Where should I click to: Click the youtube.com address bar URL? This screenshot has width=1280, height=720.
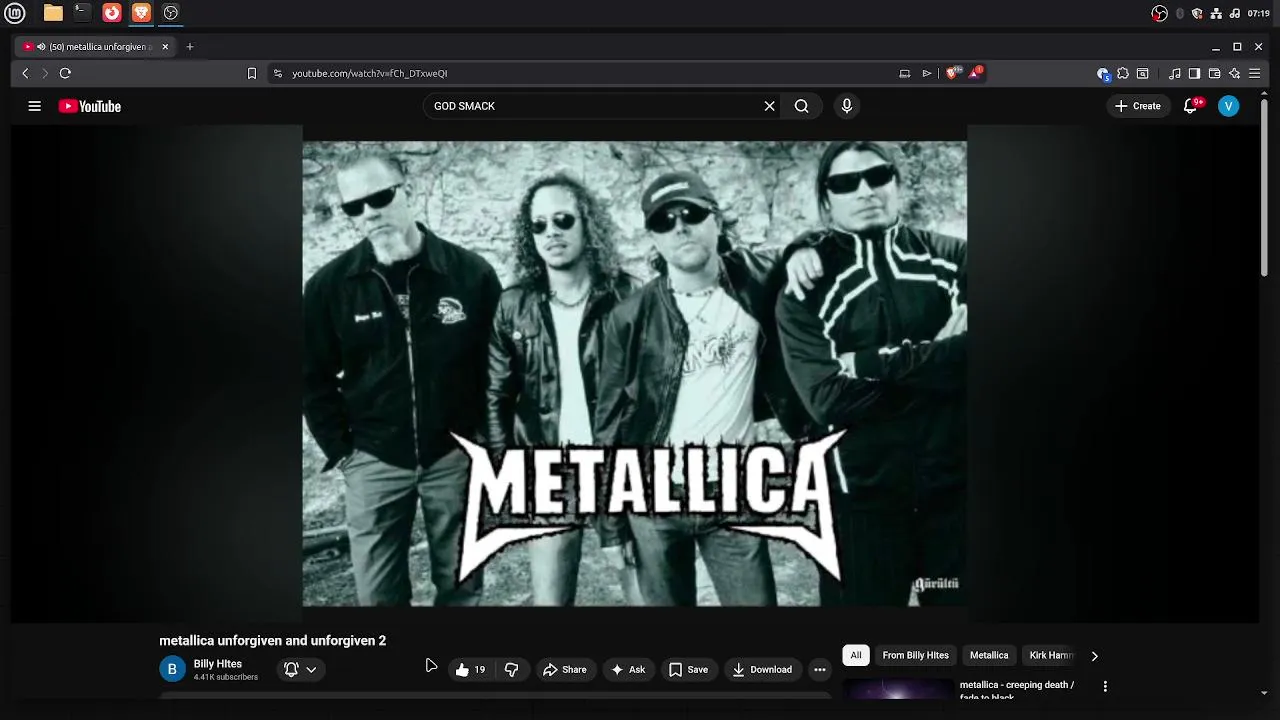click(369, 73)
